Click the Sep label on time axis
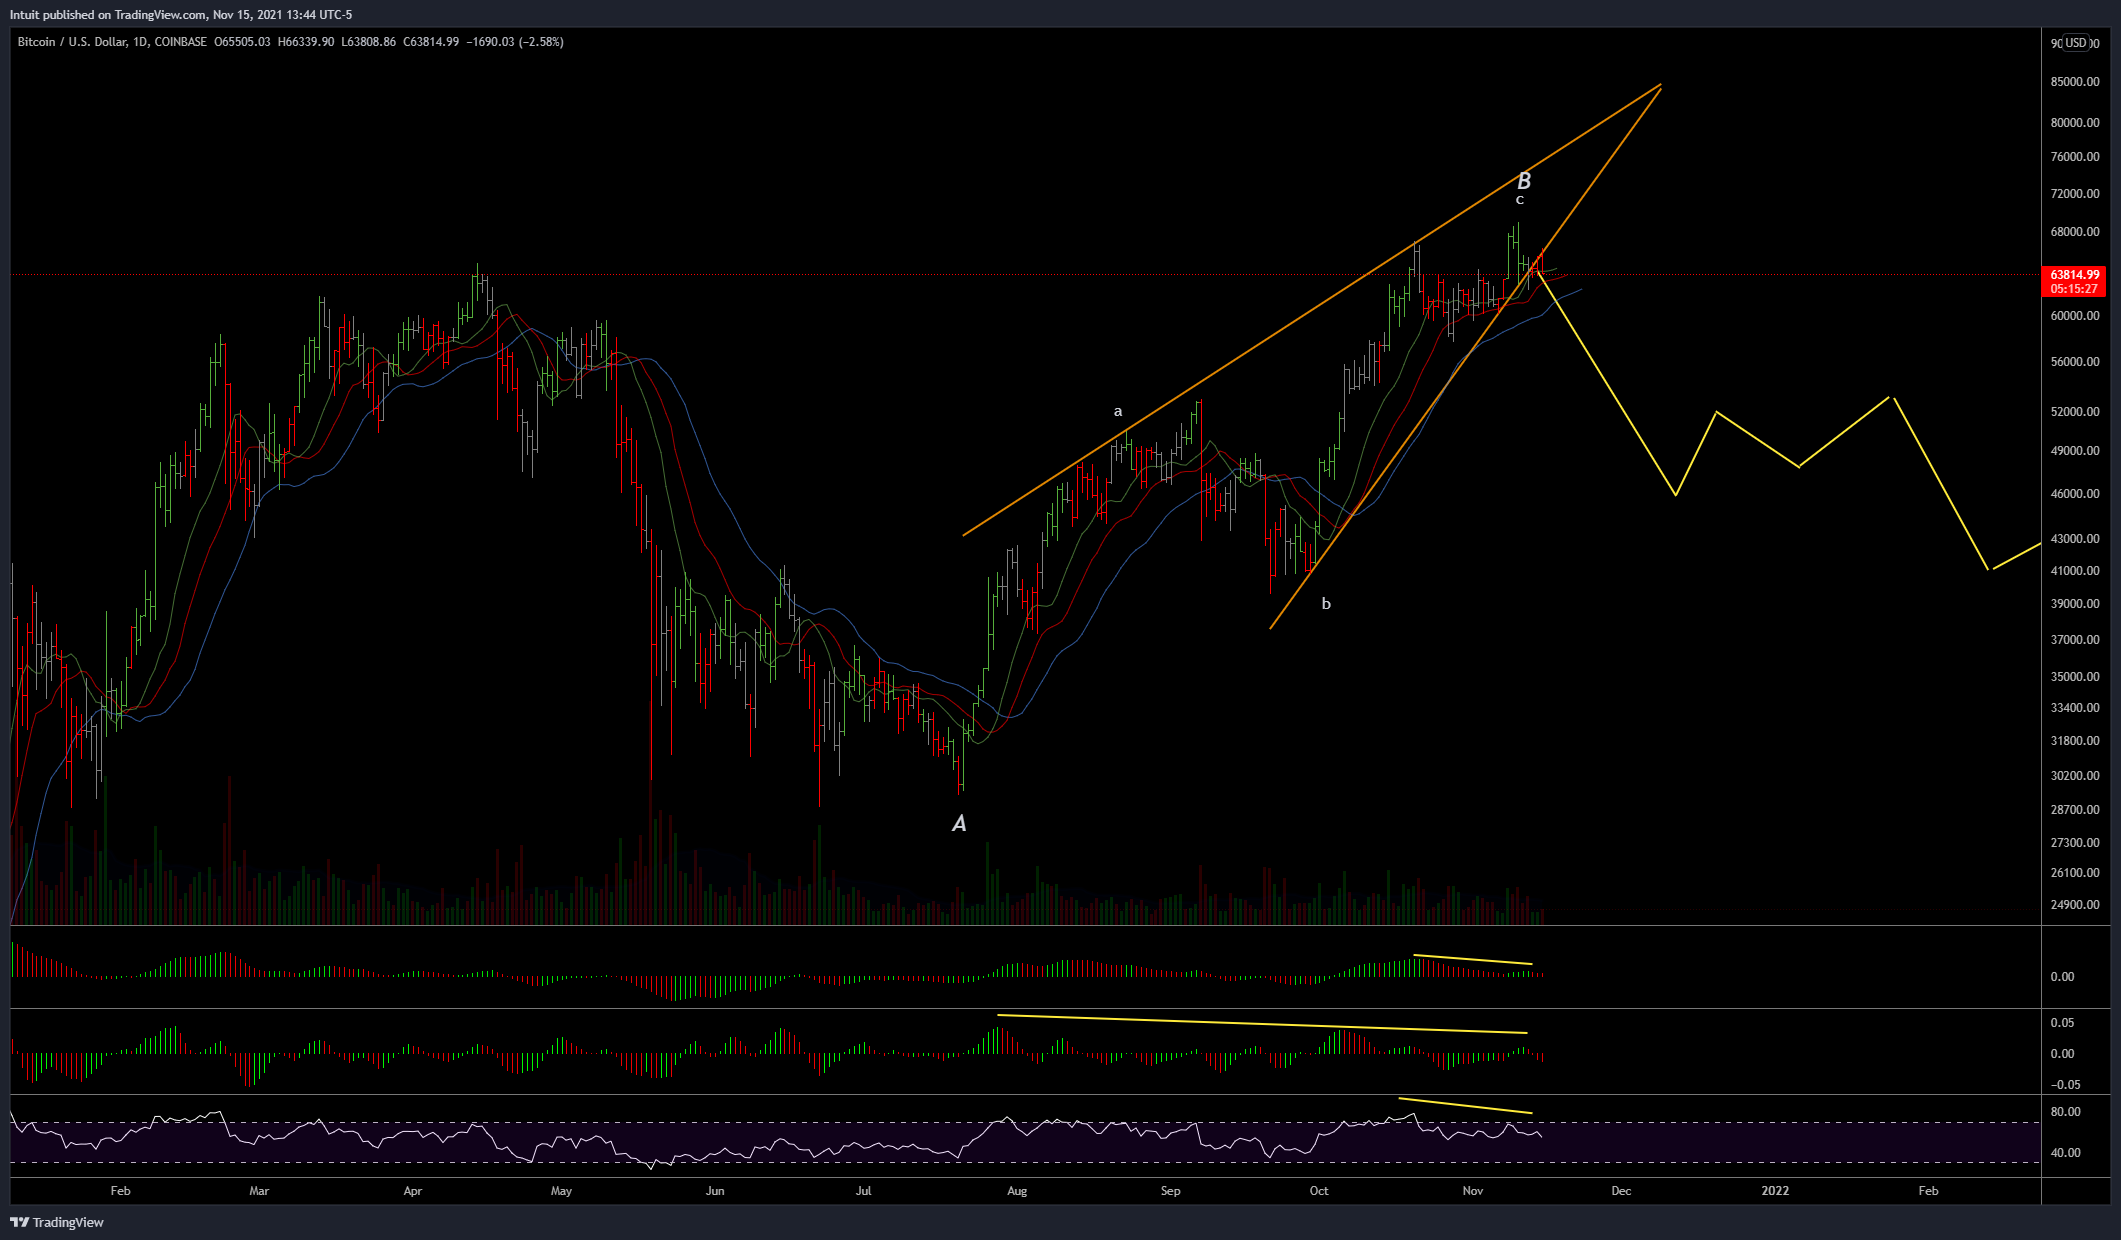Screen dimensions: 2121x1240 coord(1171,1191)
